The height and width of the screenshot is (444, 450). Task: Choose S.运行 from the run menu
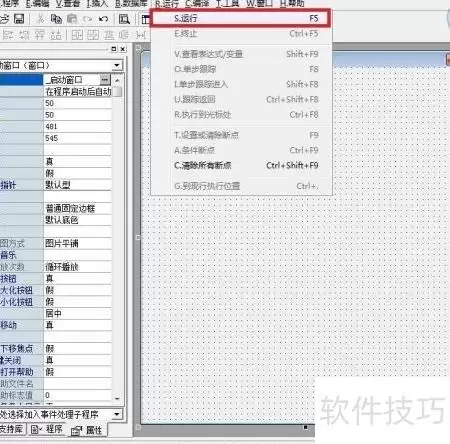tap(241, 18)
